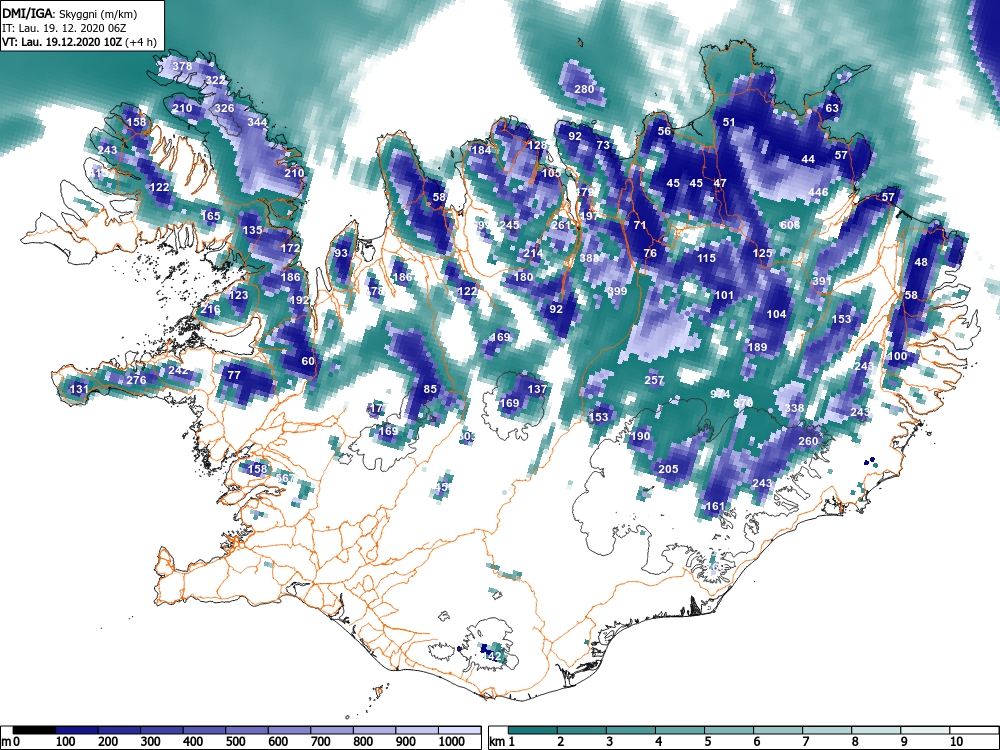Click the visibility value '101' on map
Screen dimensions: 1000x750
coord(724,295)
